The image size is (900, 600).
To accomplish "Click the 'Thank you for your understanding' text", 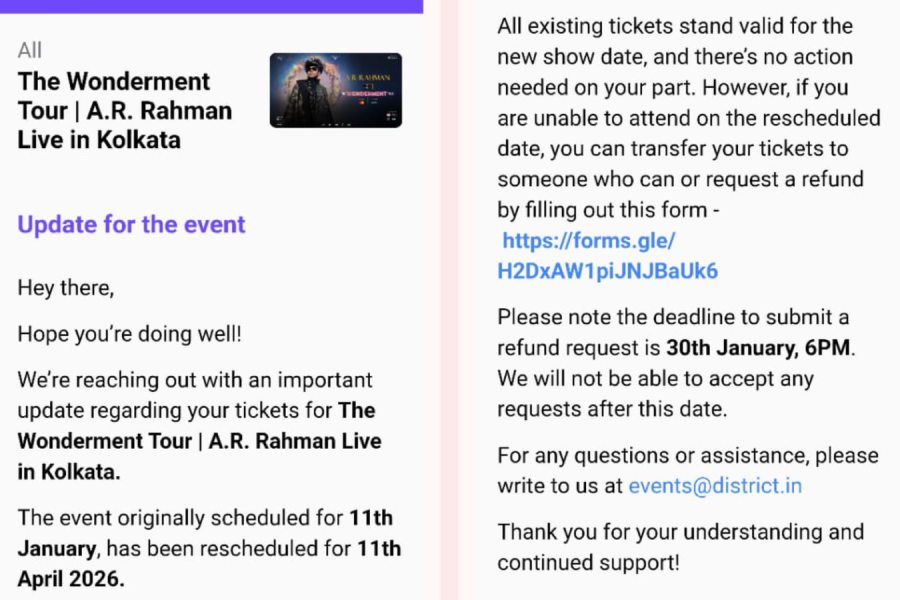I will coord(680,532).
